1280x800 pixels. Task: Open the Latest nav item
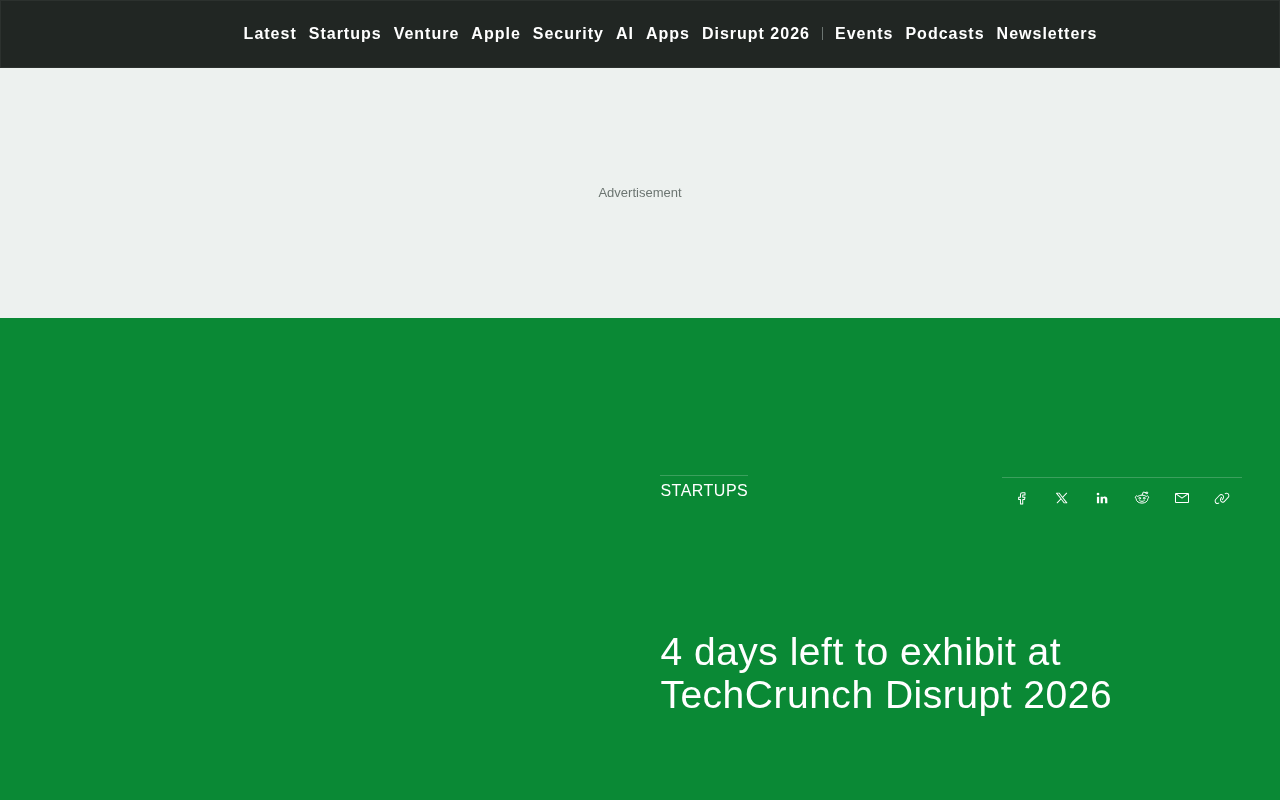(x=270, y=34)
